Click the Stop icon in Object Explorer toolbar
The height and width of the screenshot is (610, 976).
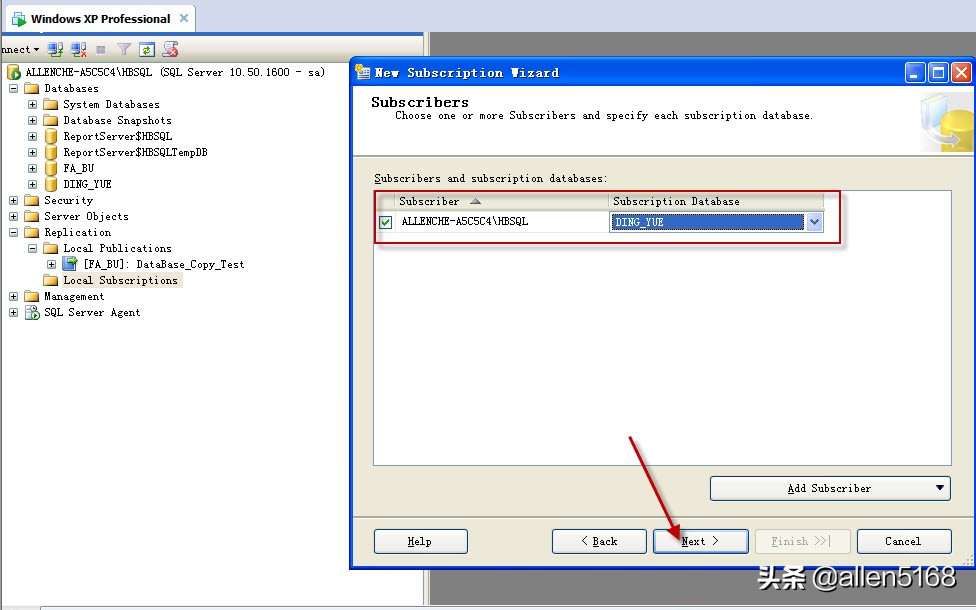point(98,48)
